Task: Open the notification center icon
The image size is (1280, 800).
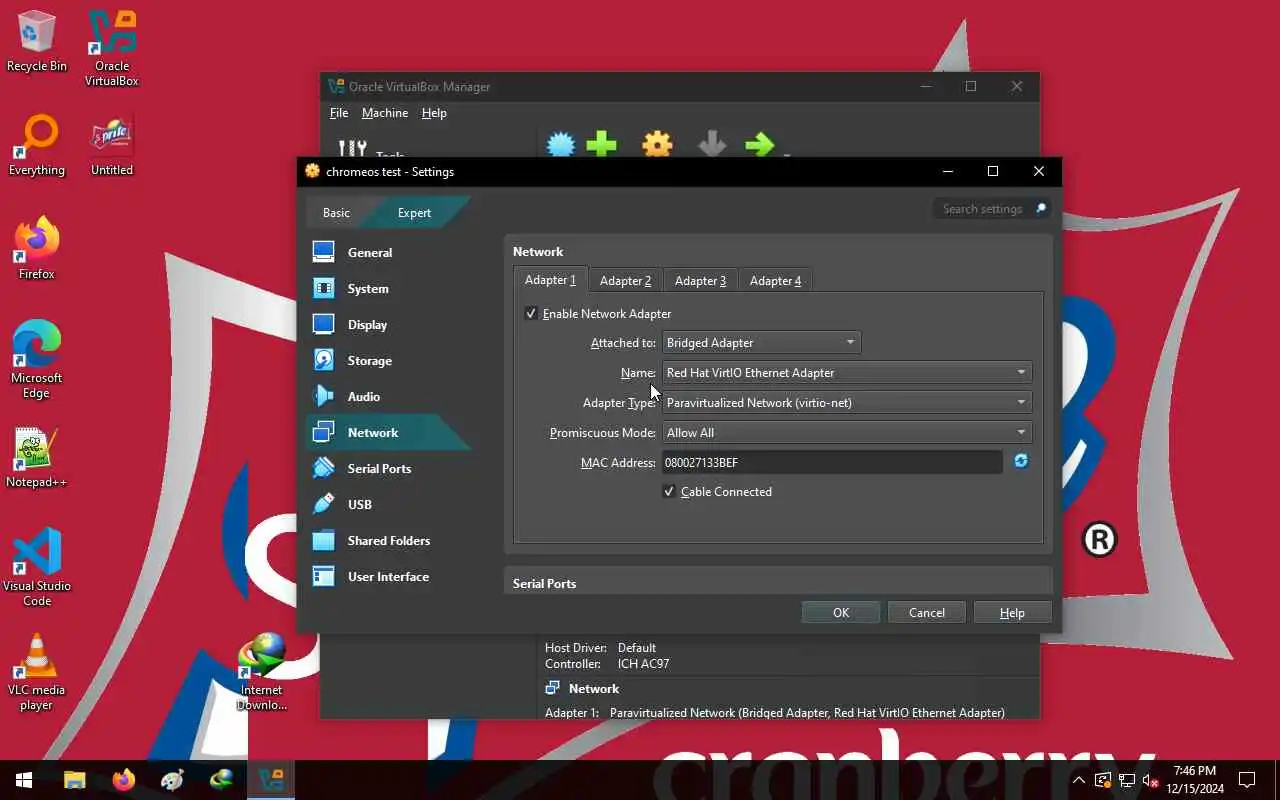Action: click(x=1247, y=780)
